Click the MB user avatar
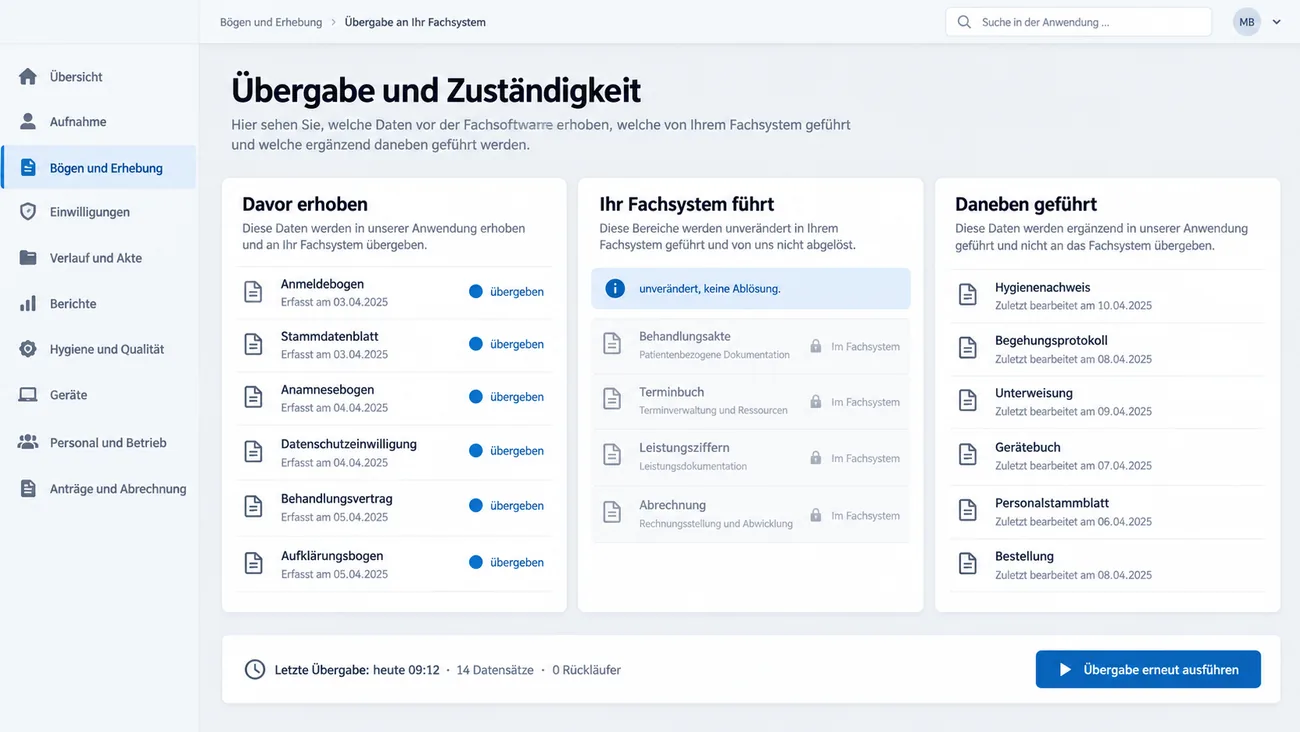The width and height of the screenshot is (1300, 732). [x=1246, y=22]
